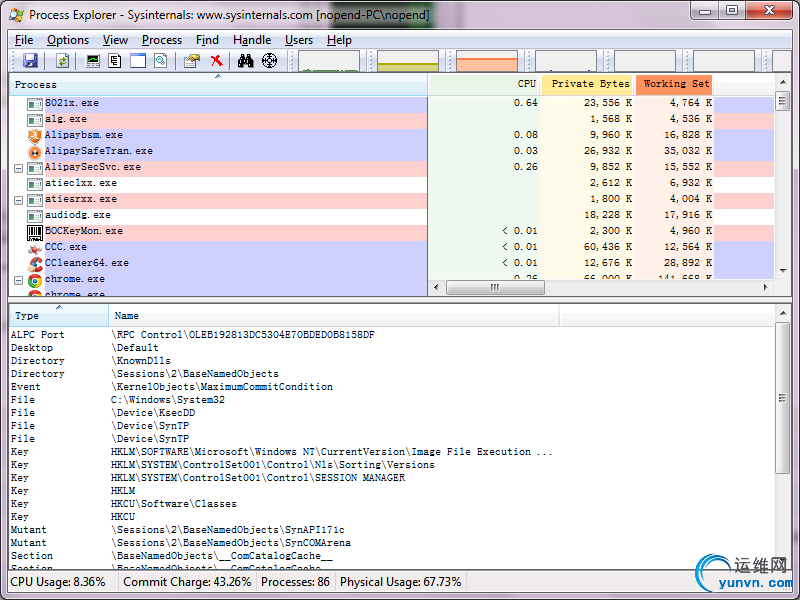
Task: Select the crosshair Find Window's Process icon
Action: click(x=269, y=61)
